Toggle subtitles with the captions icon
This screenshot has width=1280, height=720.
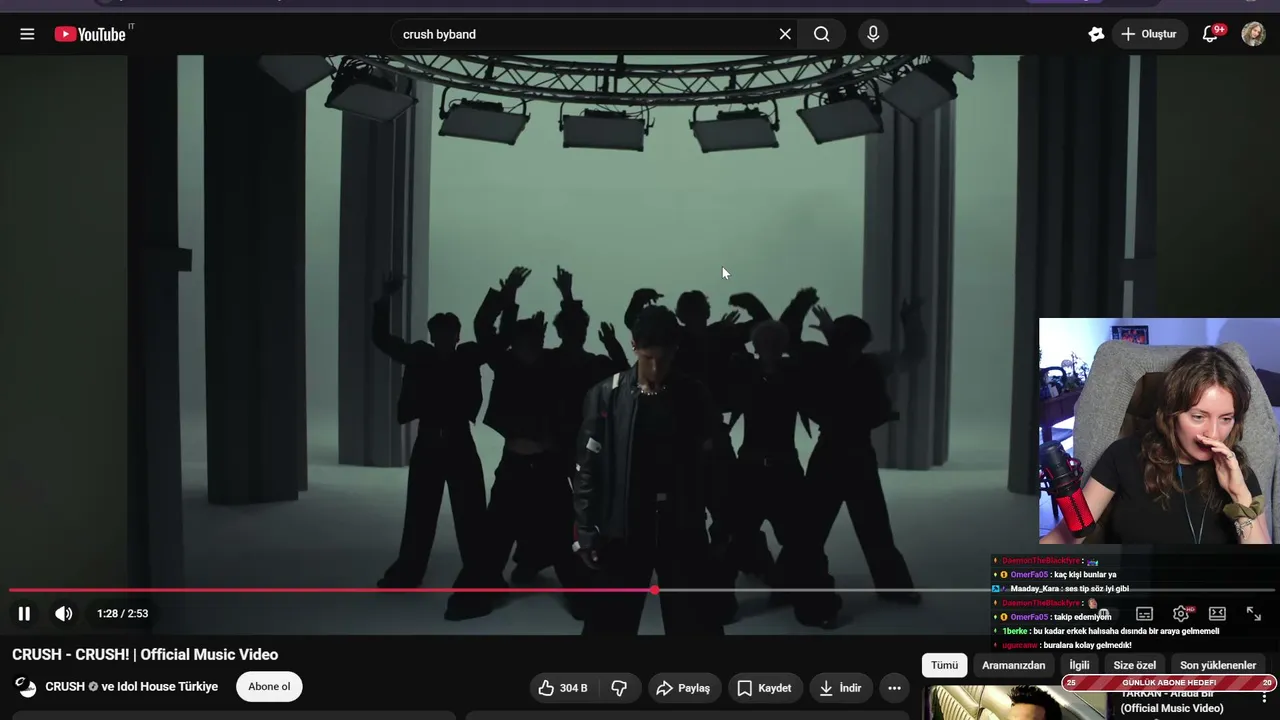(x=1144, y=614)
